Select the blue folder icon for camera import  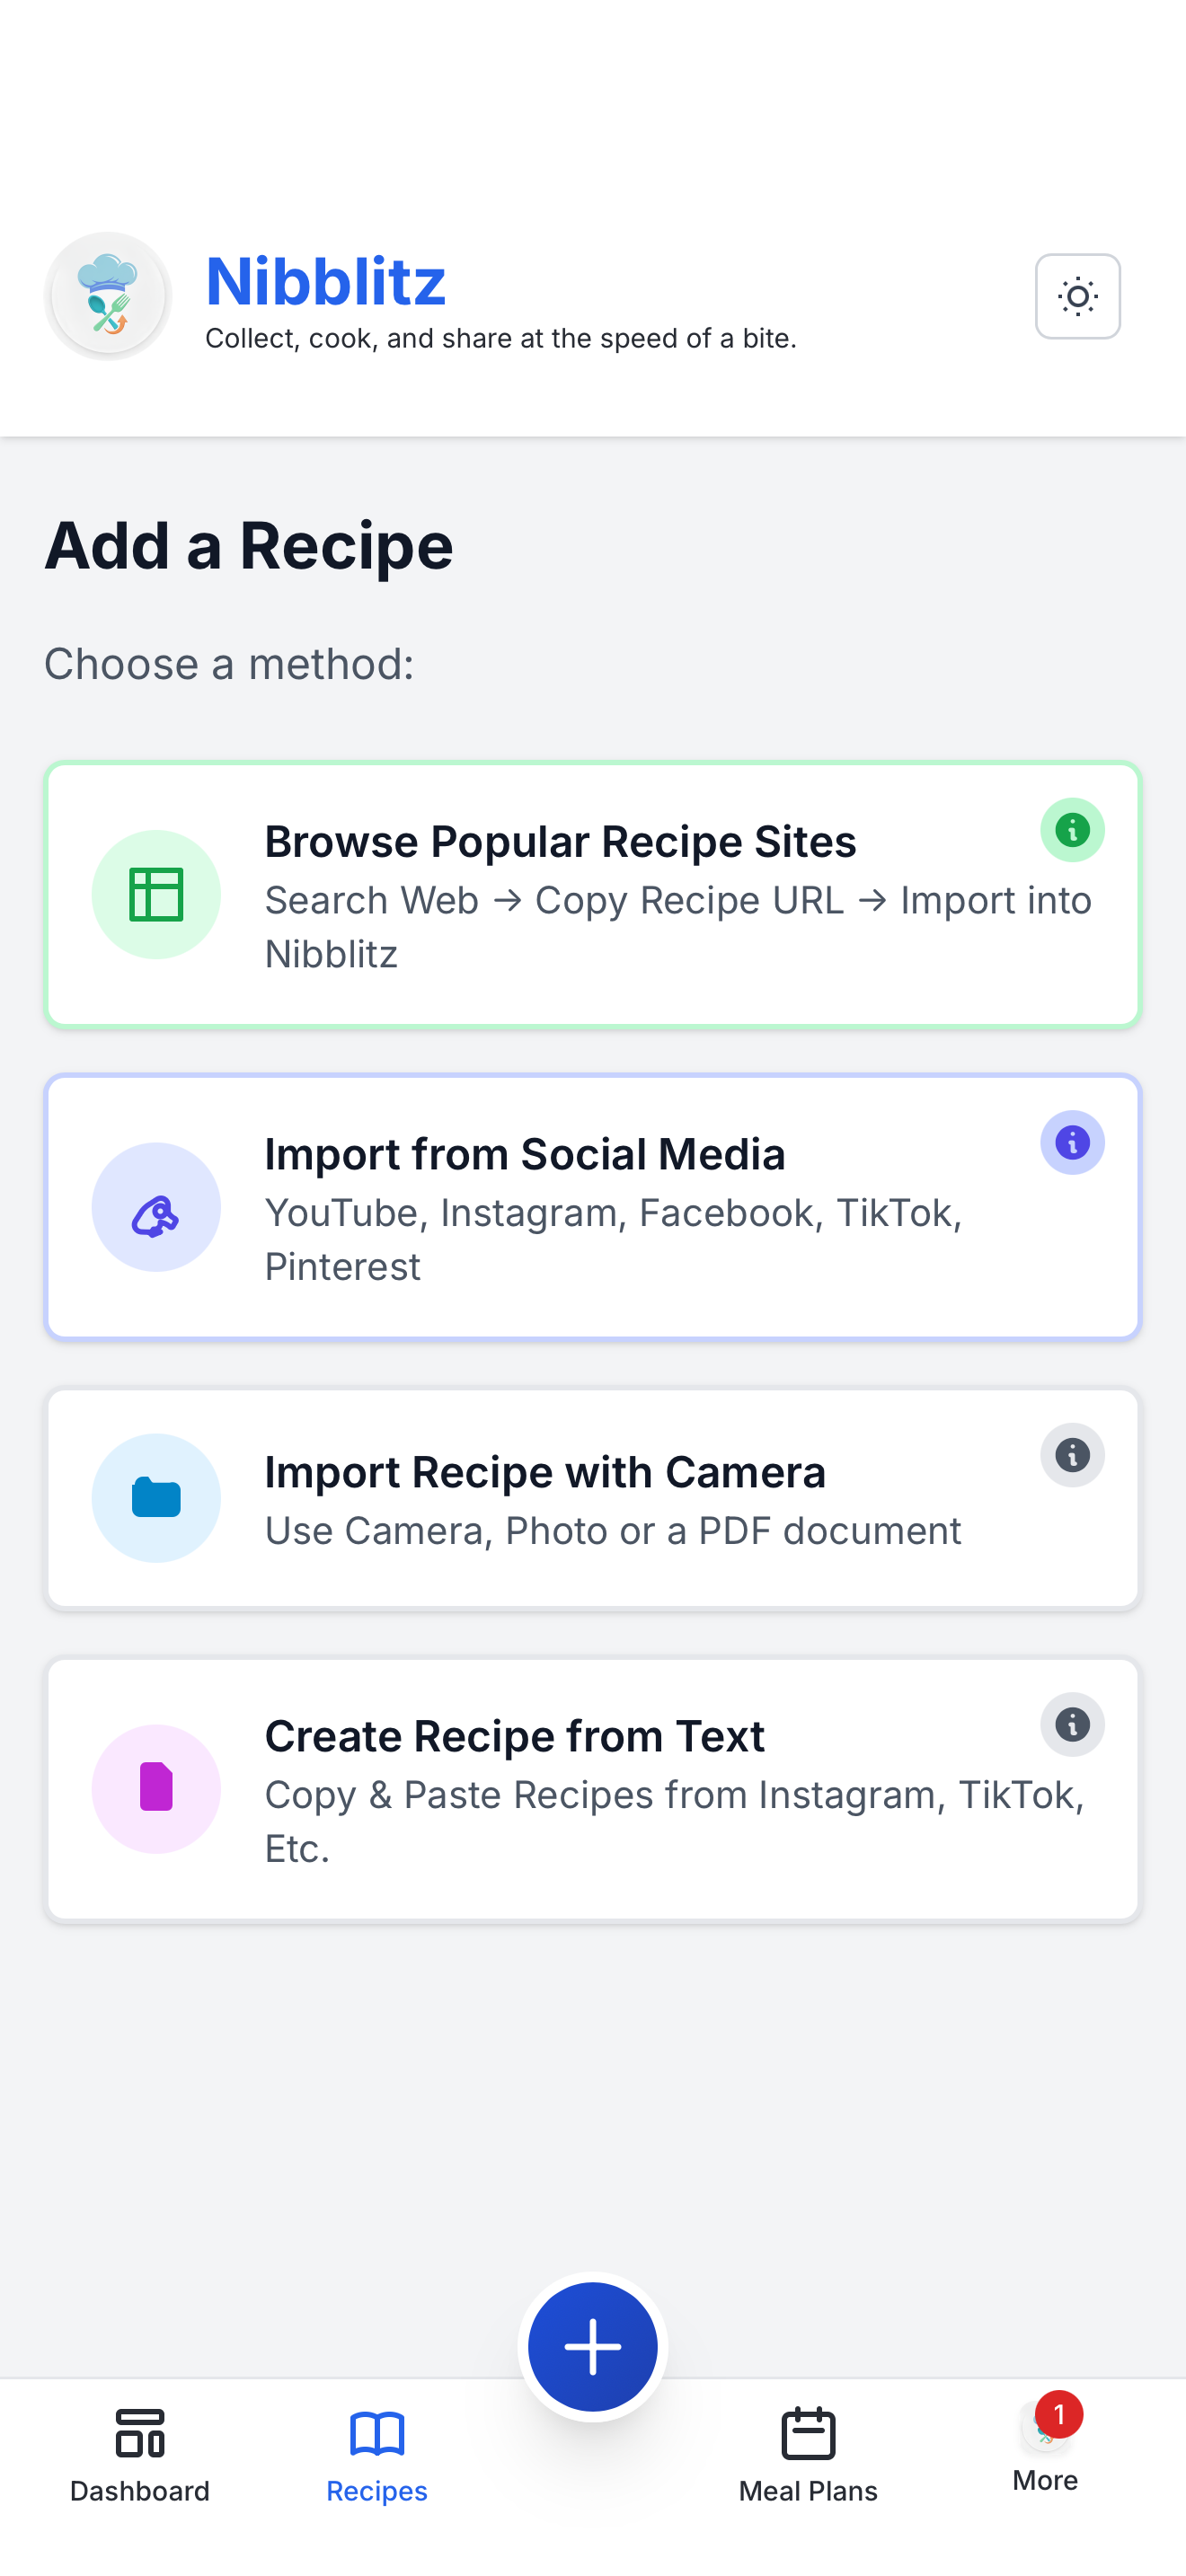coord(156,1497)
